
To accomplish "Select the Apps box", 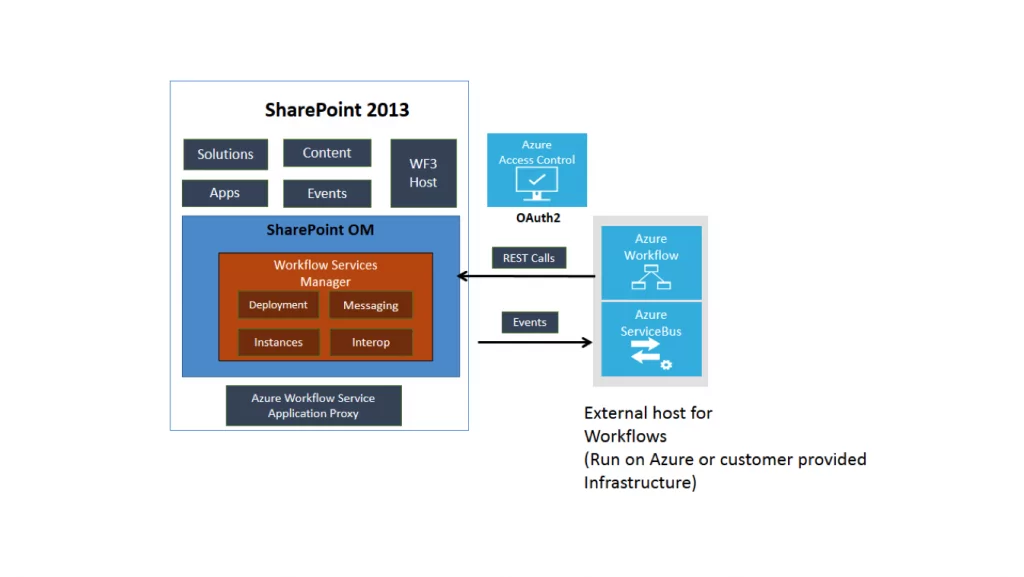I will (225, 193).
